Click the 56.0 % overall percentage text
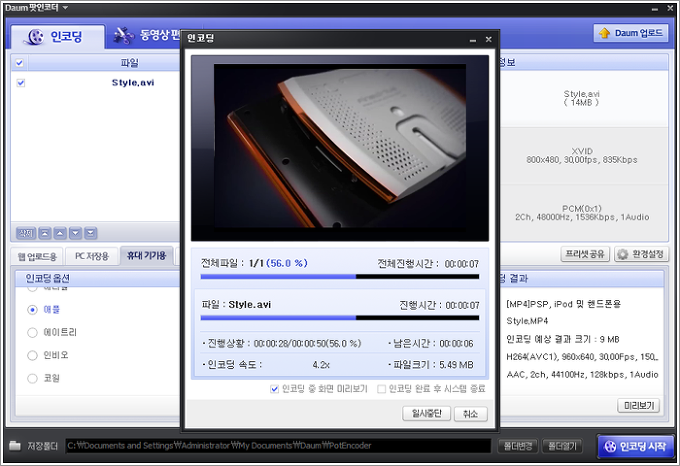 click(x=287, y=263)
